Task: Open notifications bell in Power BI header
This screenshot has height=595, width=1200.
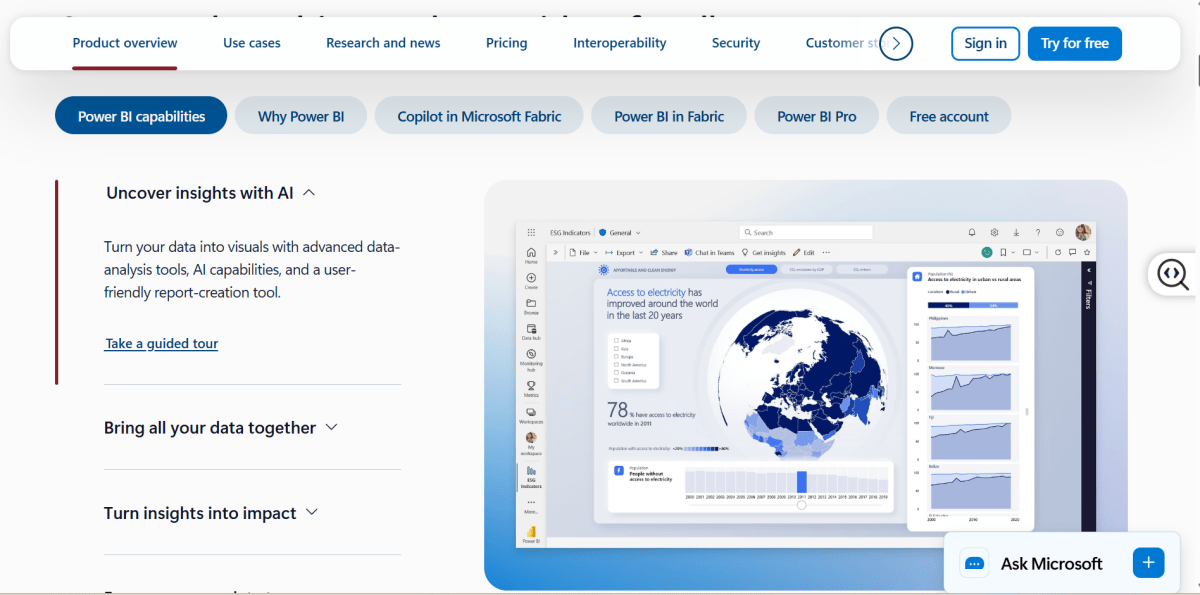Action: (x=972, y=232)
